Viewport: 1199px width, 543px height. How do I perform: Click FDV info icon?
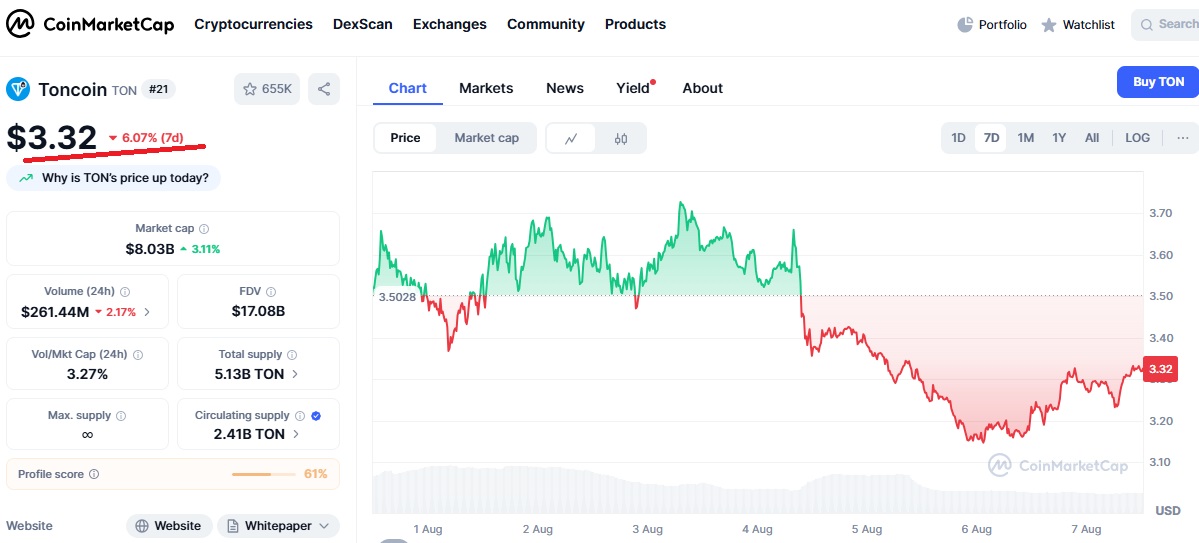click(271, 291)
